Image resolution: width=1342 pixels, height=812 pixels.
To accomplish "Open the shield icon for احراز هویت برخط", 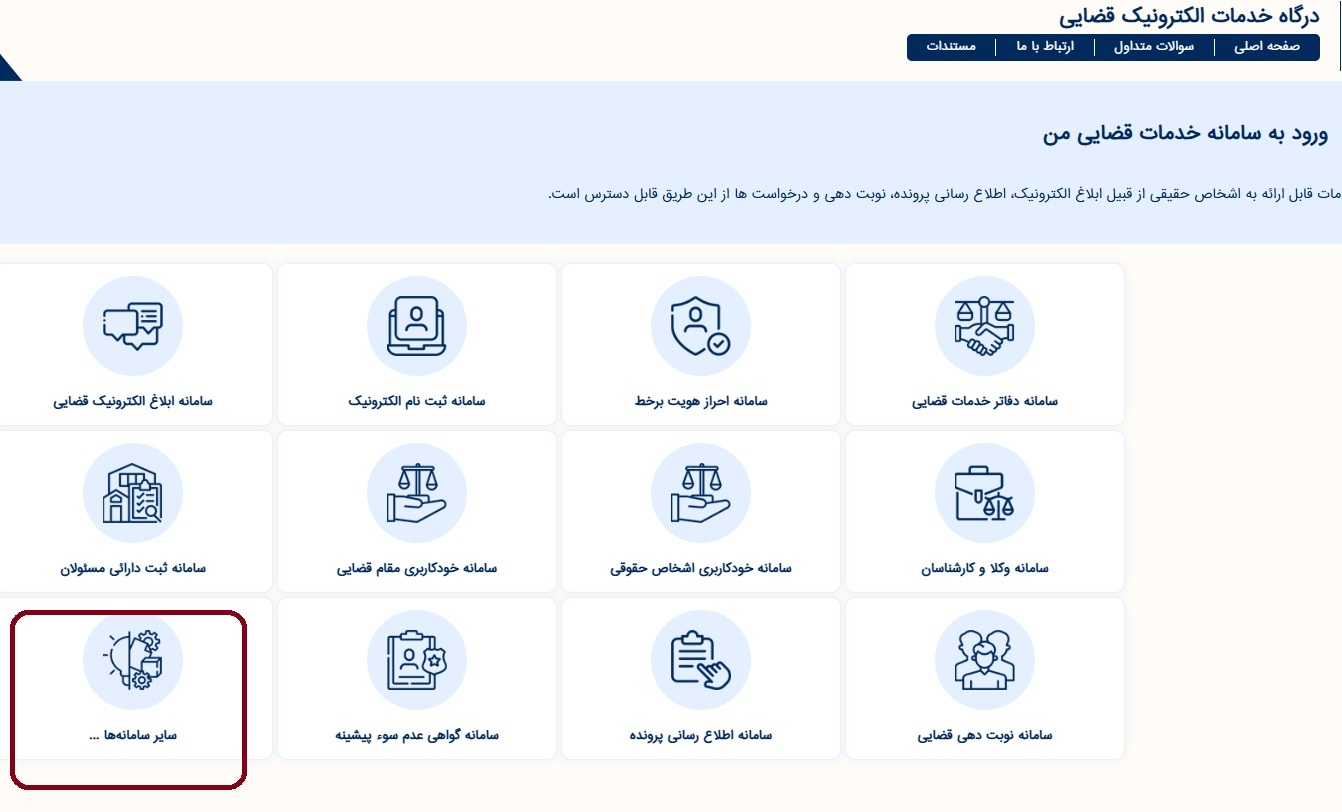I will (x=700, y=326).
